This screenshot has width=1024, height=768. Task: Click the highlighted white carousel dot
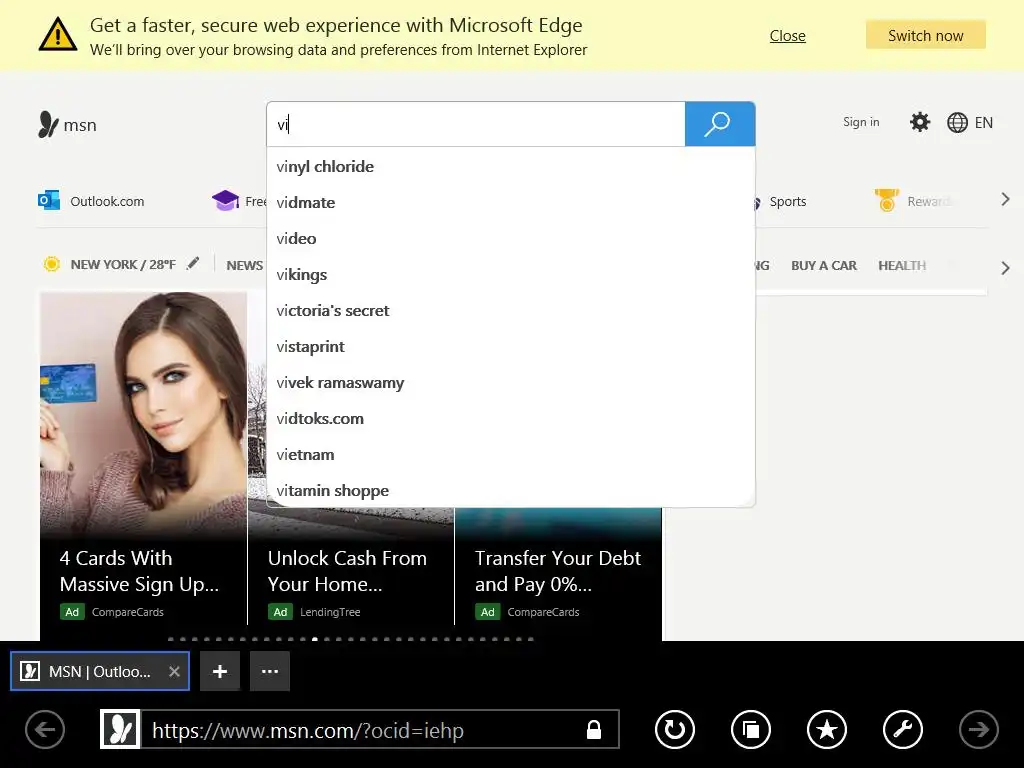pyautogui.click(x=315, y=639)
